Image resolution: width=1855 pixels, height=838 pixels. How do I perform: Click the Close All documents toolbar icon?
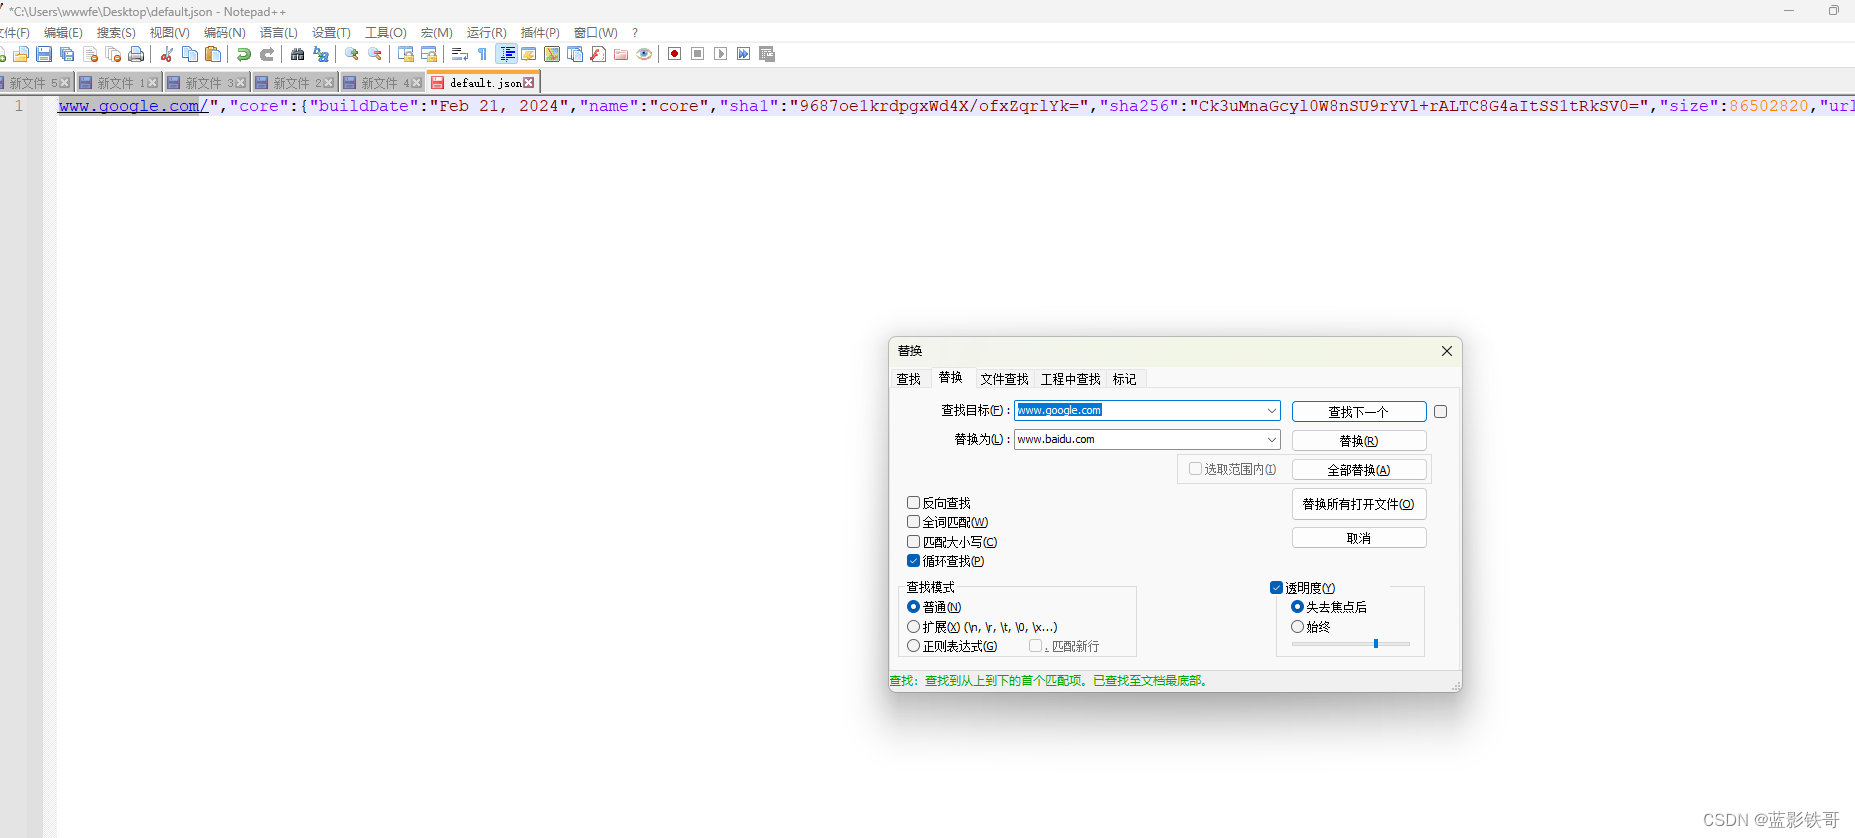tap(113, 54)
